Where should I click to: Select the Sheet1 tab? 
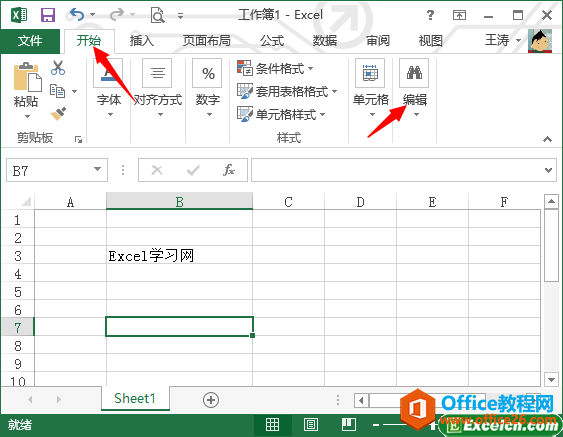click(x=135, y=398)
